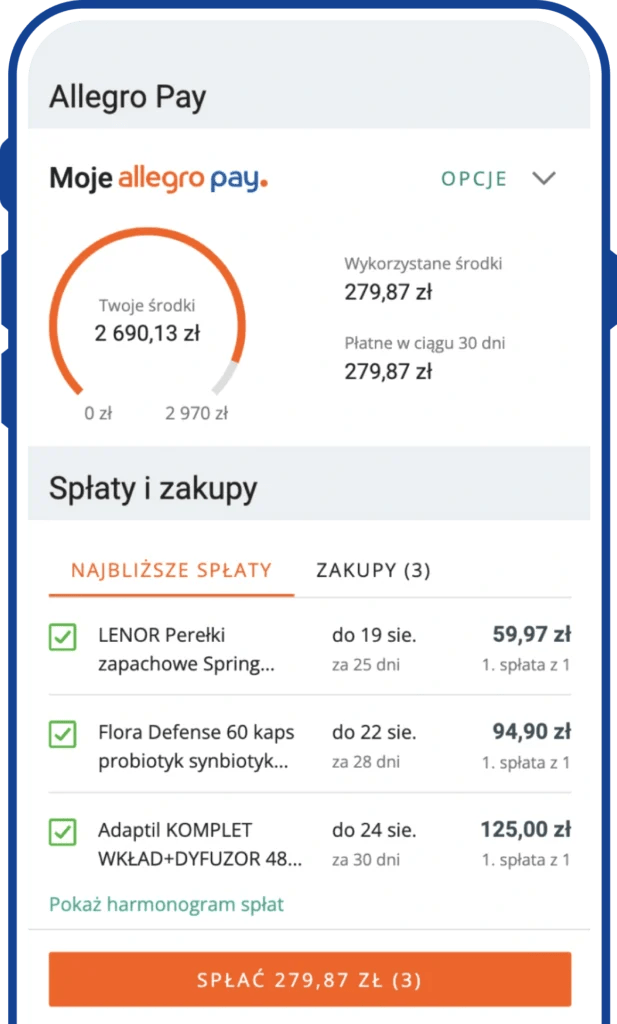
Task: Click the 59,97 zł payment amount
Action: coord(531,634)
